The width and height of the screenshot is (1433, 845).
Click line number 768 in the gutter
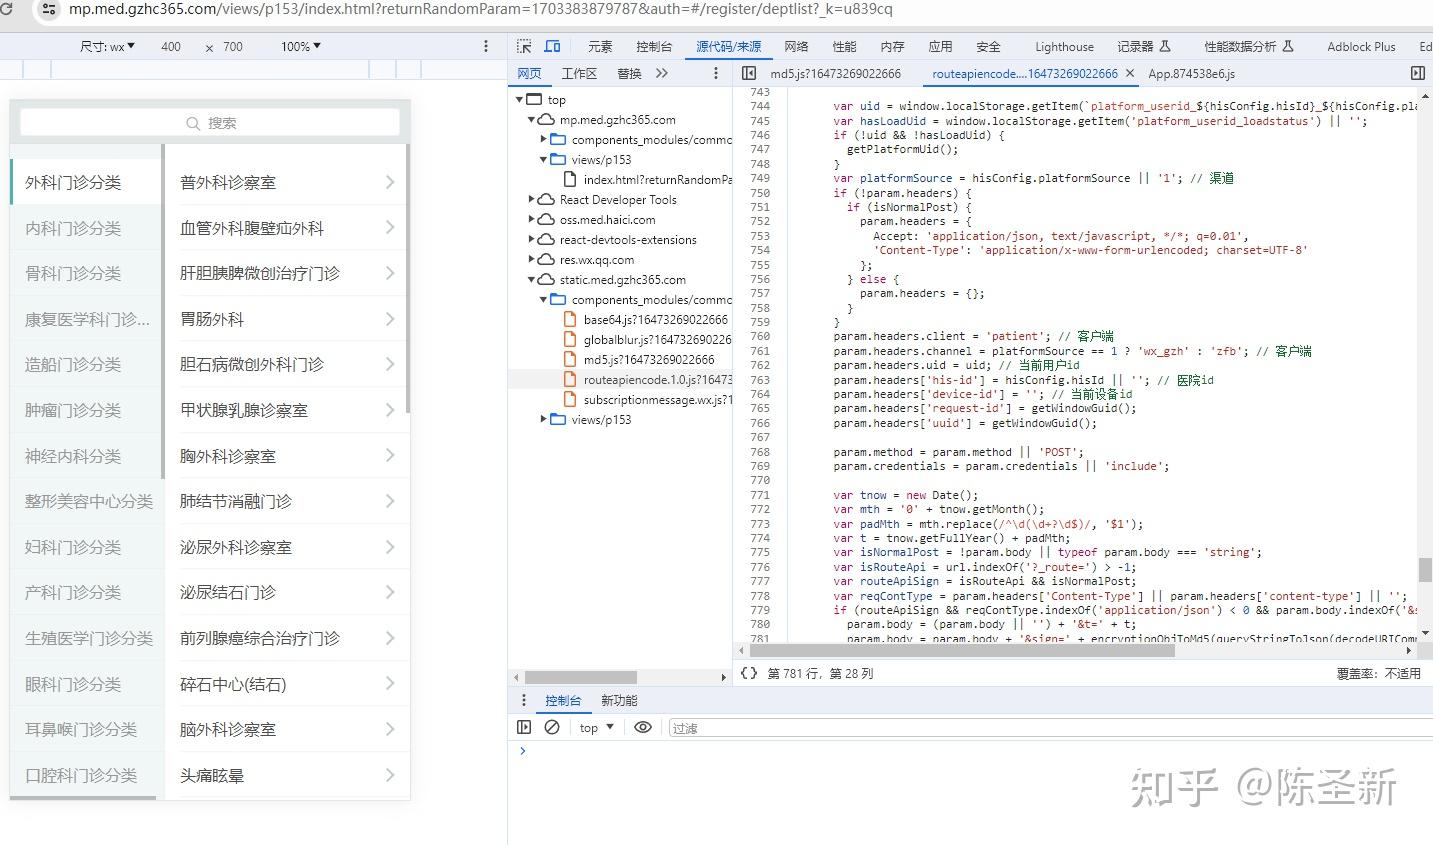pos(760,452)
